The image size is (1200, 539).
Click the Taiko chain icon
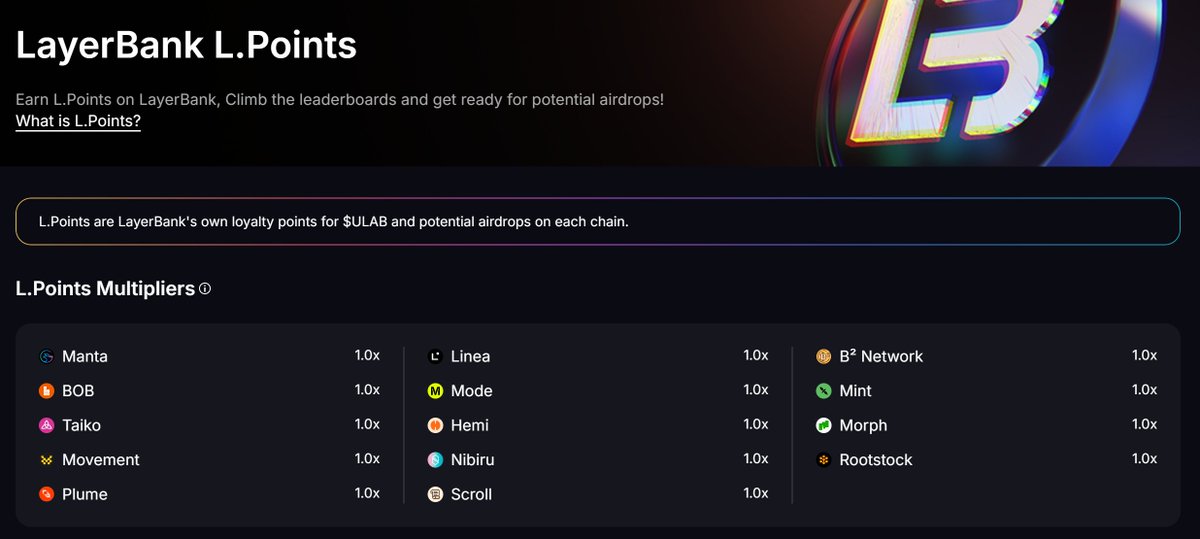pos(46,426)
